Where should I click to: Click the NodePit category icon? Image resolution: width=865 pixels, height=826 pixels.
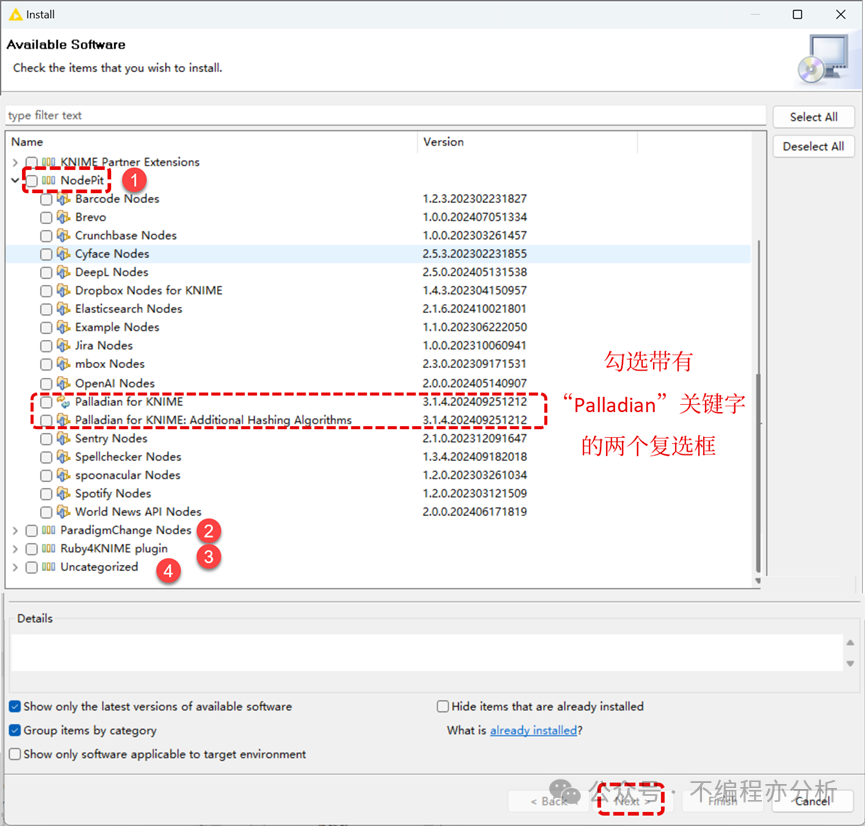[49, 180]
